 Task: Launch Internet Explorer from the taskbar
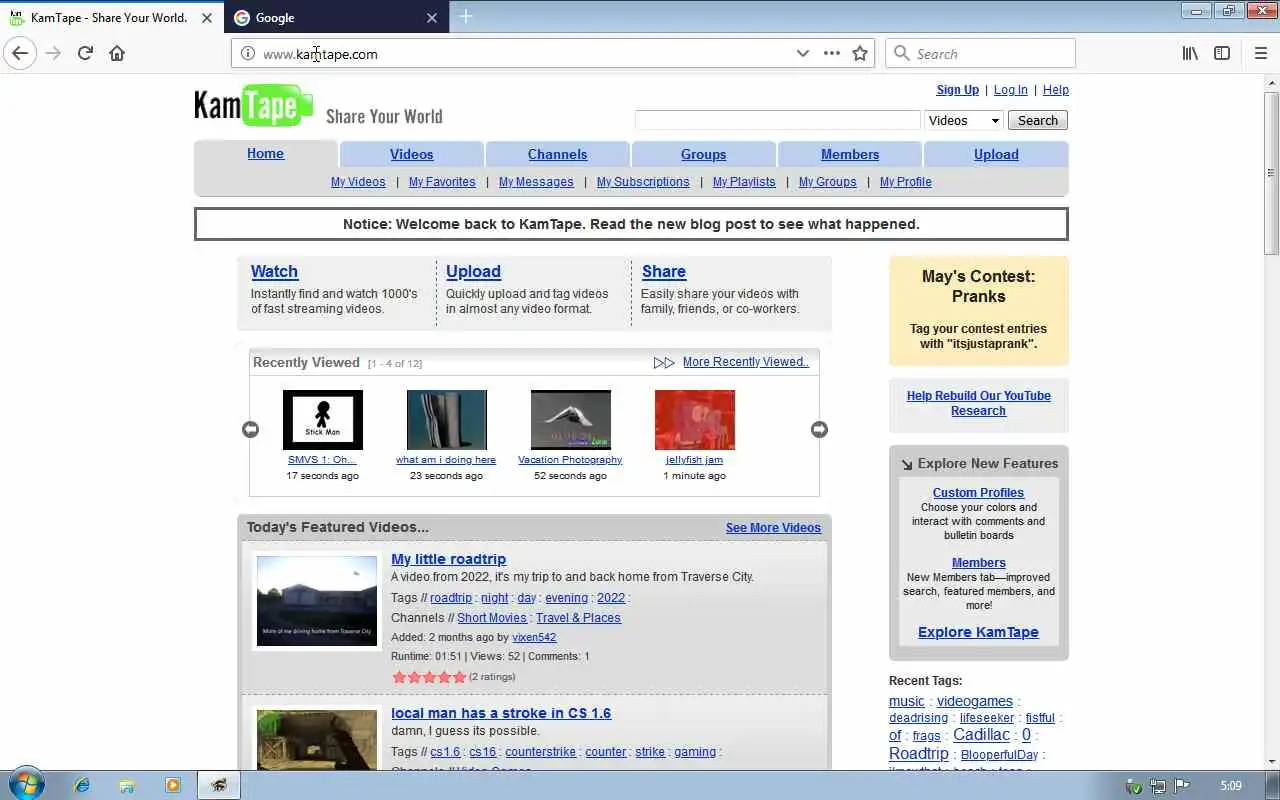click(x=83, y=786)
